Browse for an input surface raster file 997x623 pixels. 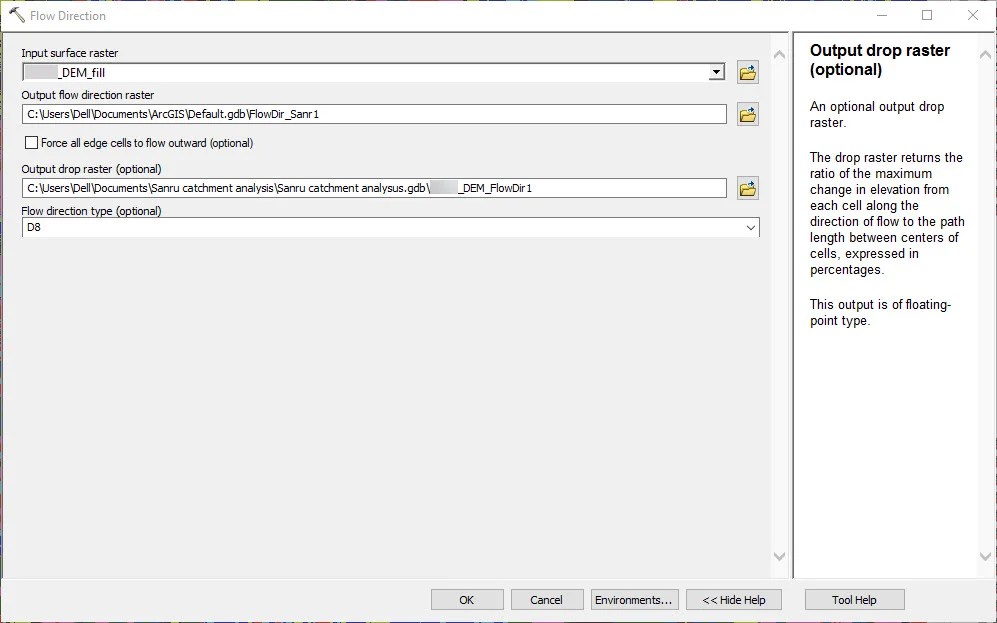747,71
